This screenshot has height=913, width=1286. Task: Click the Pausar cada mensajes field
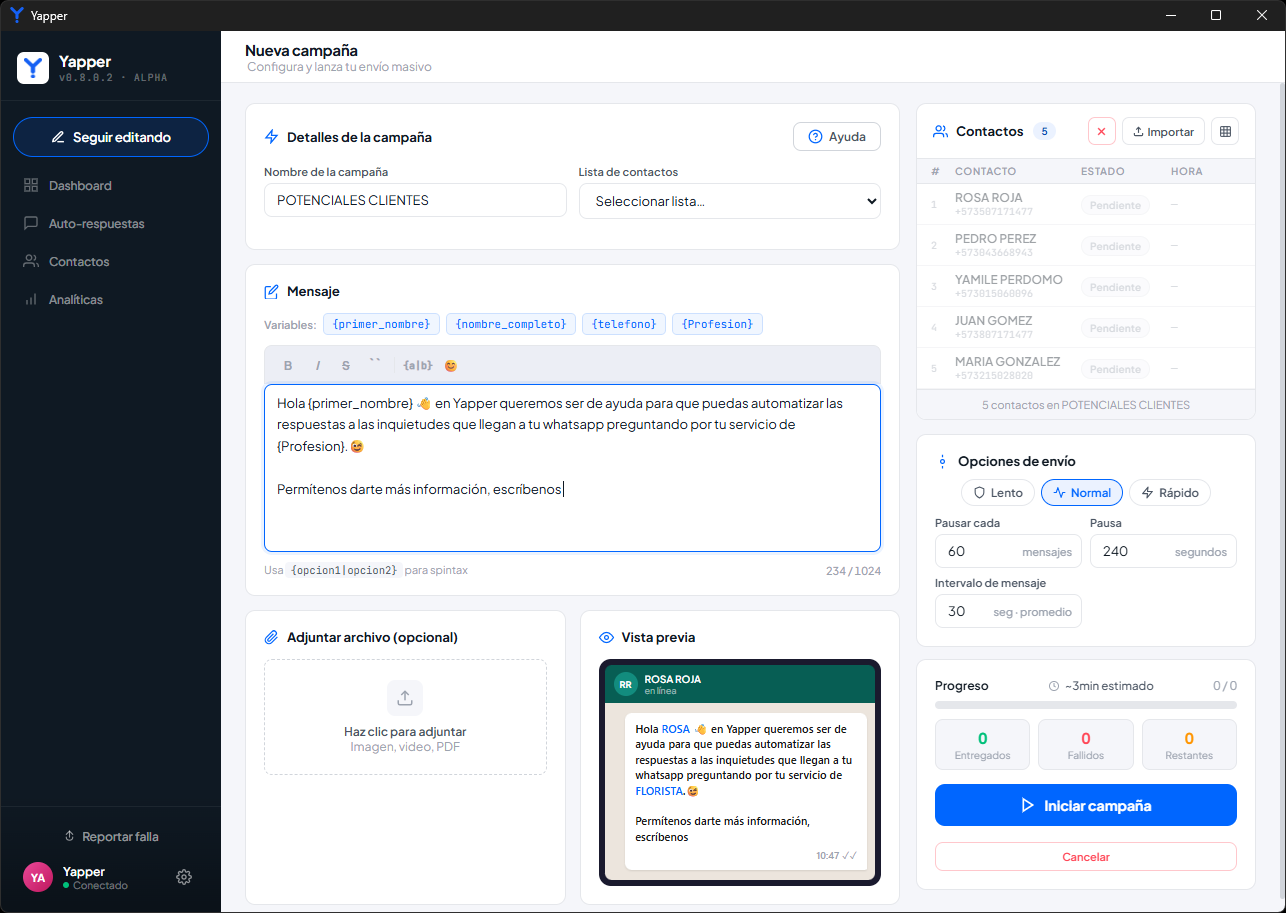(x=1008, y=551)
